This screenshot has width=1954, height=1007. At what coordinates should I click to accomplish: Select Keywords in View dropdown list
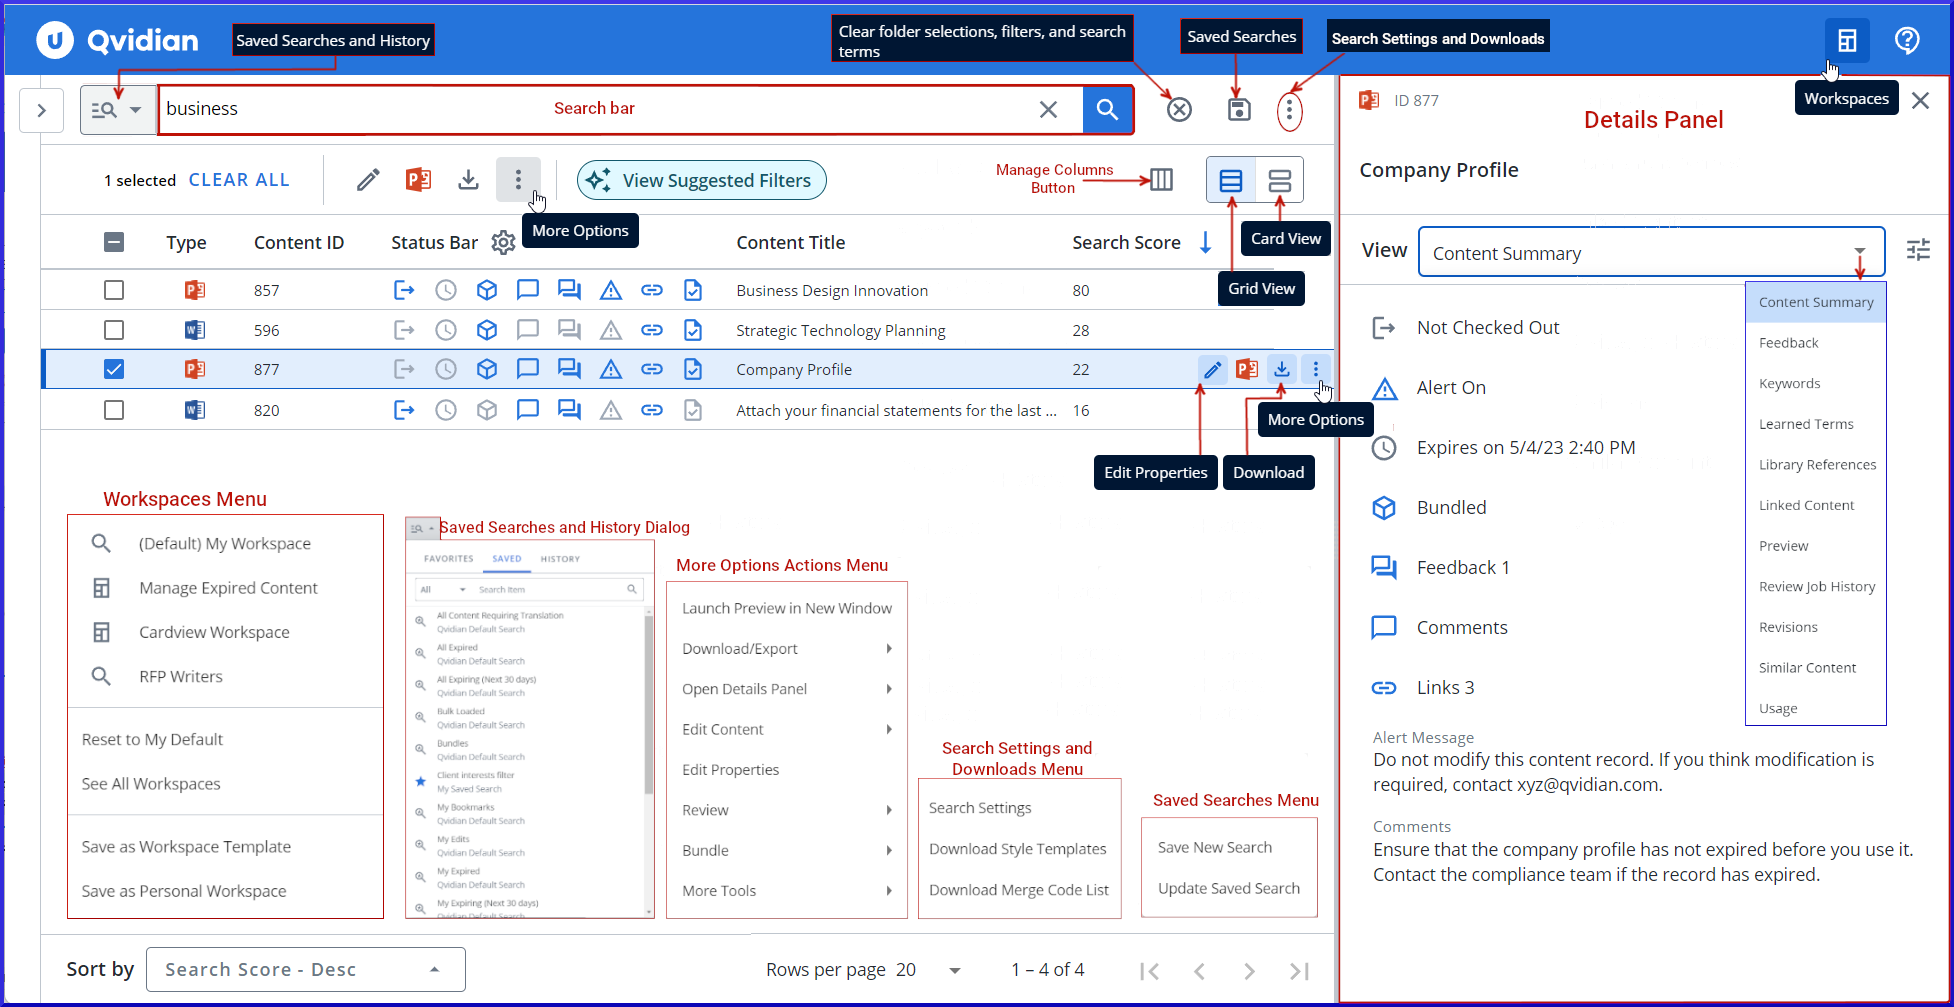1816,384
